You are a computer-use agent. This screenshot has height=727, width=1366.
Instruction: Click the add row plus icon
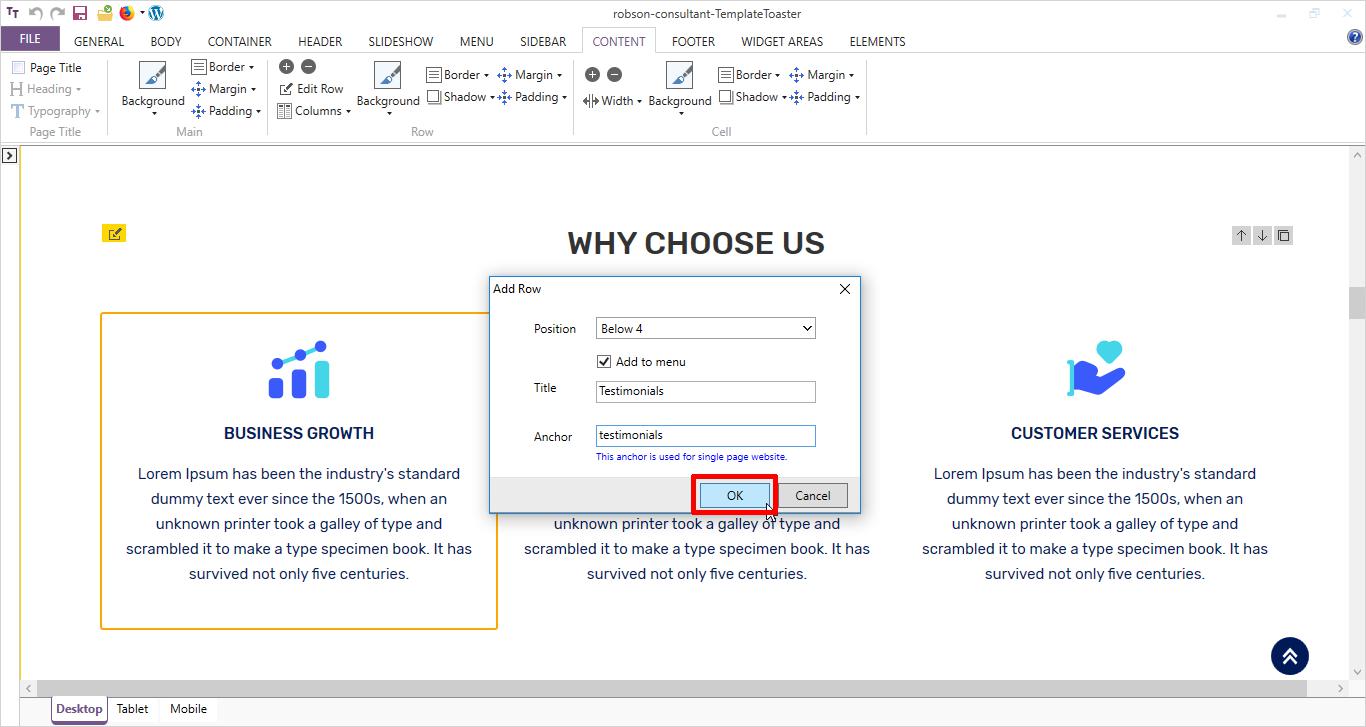click(286, 67)
